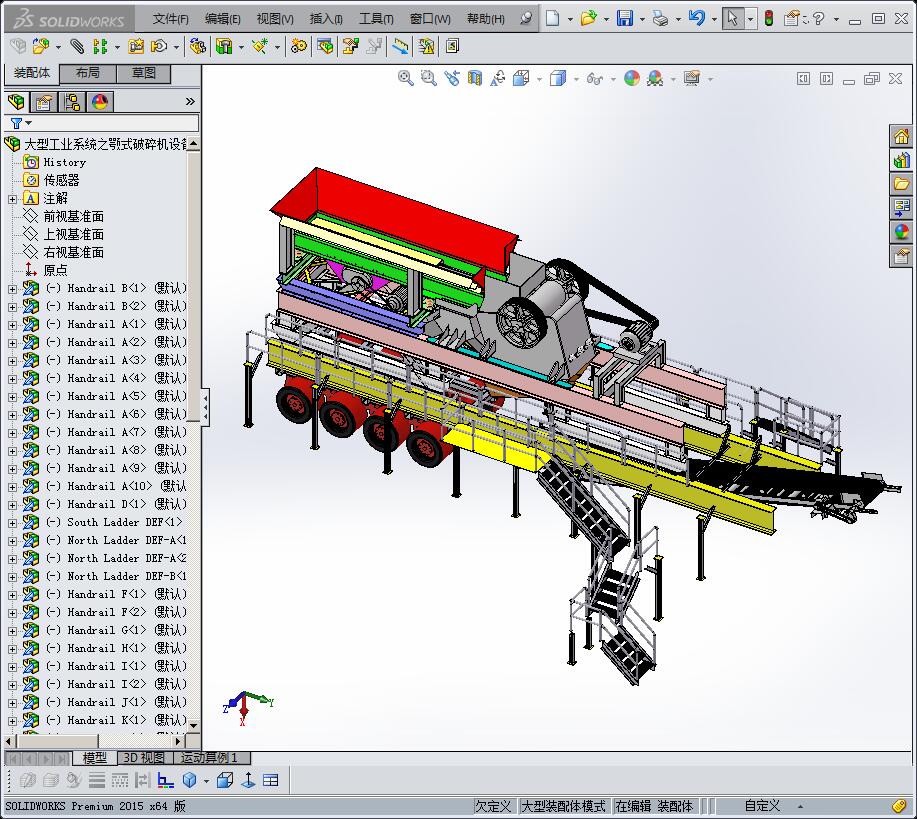Switch to the DisplayManager panel tab
Screen dimensions: 917x819
[100, 102]
